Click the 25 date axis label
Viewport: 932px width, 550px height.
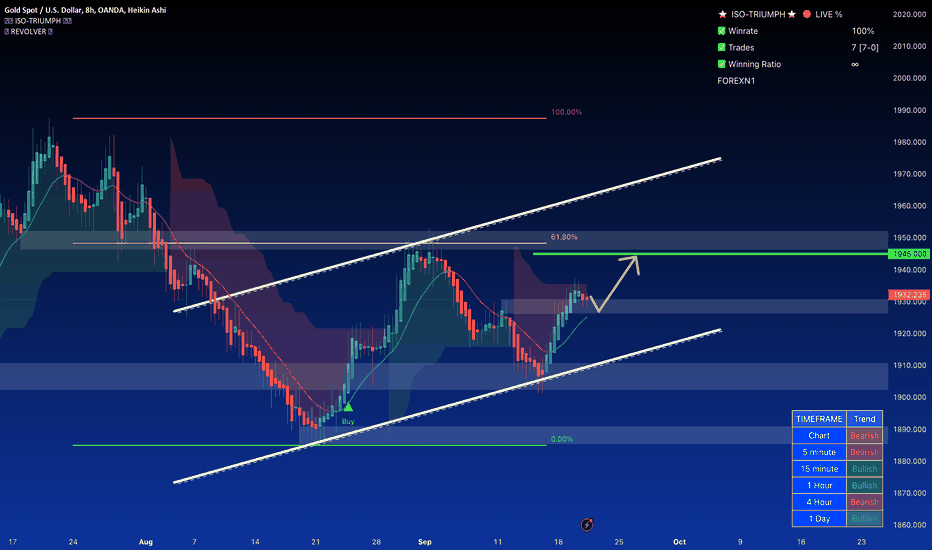[x=619, y=542]
